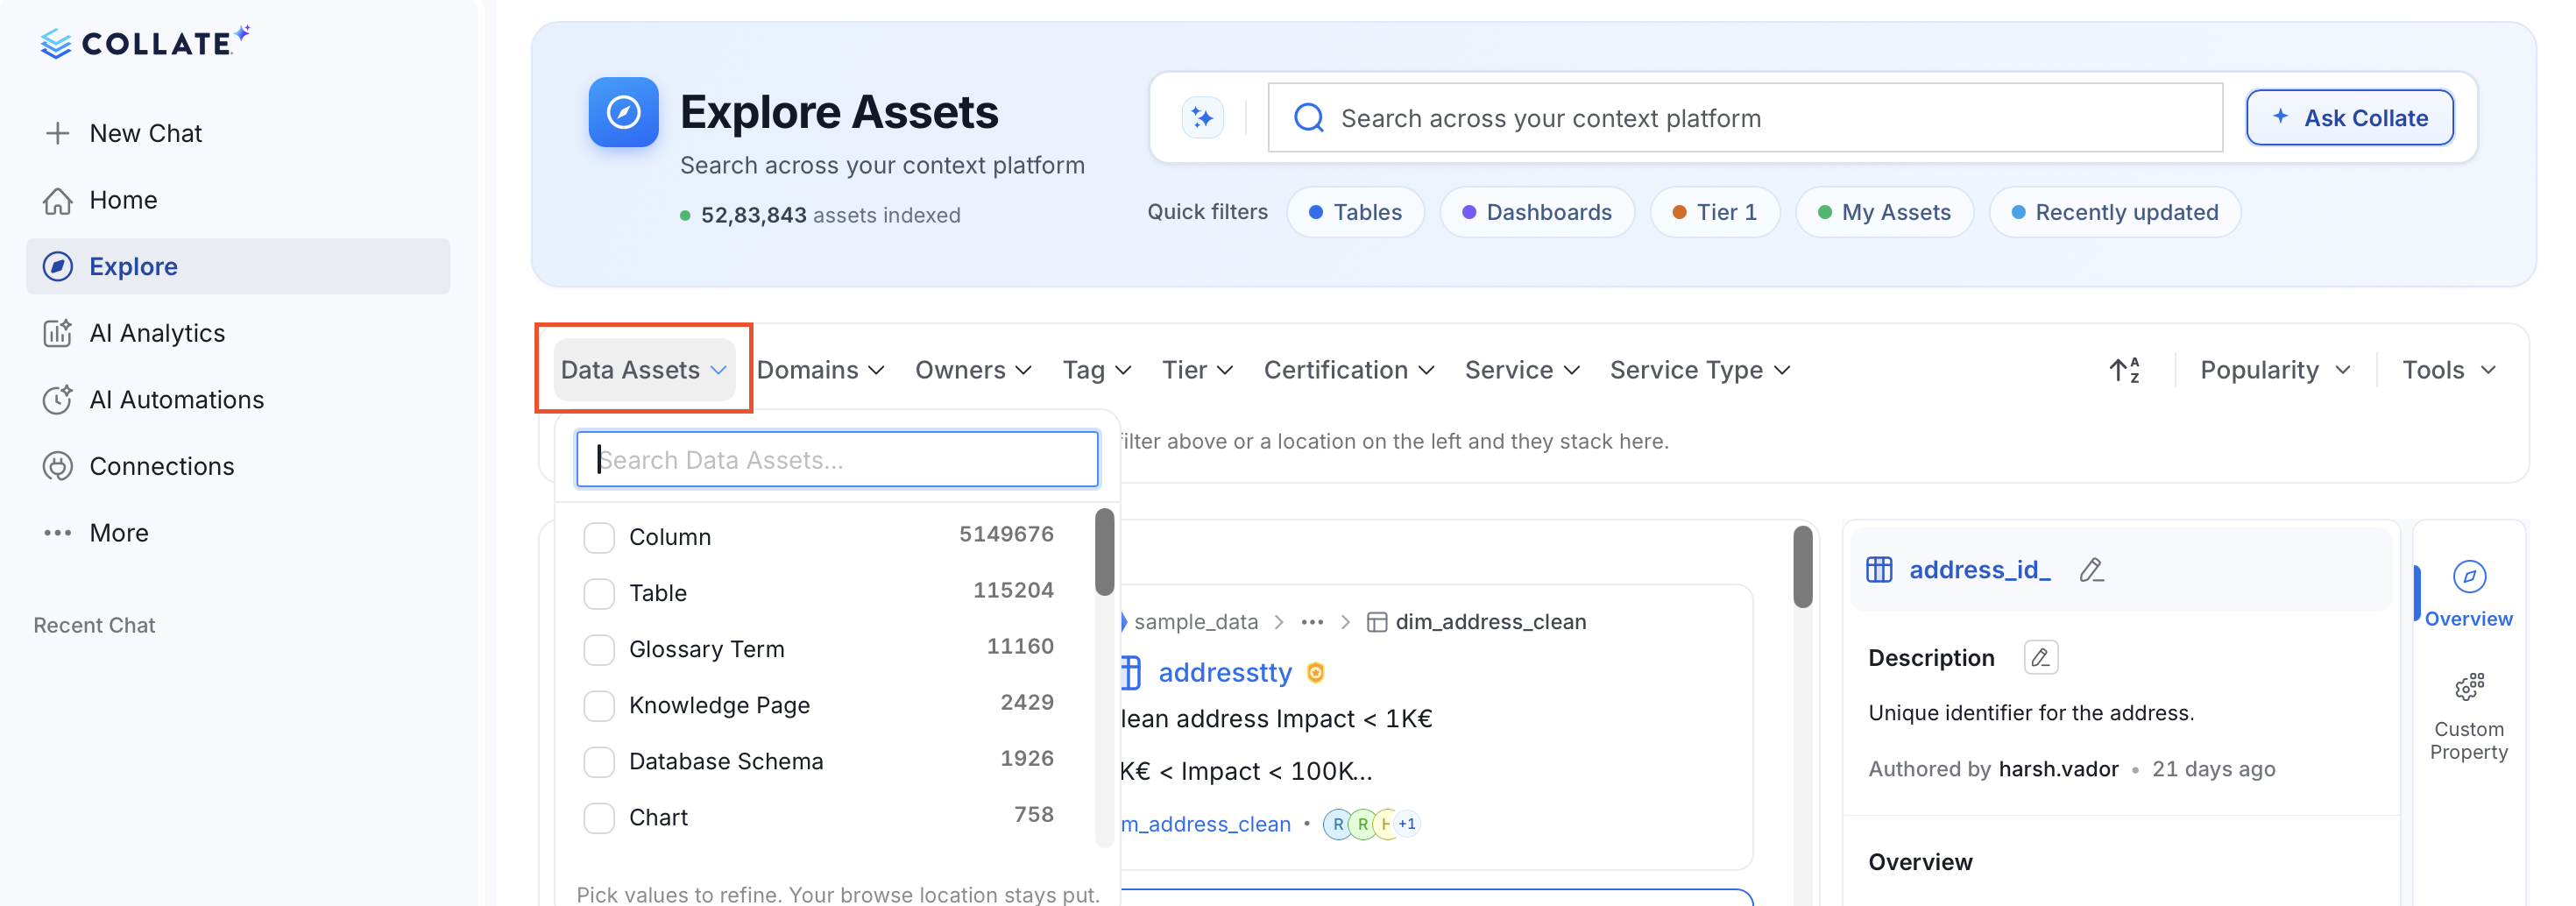
Task: Click the Home house icon
Action: click(58, 200)
